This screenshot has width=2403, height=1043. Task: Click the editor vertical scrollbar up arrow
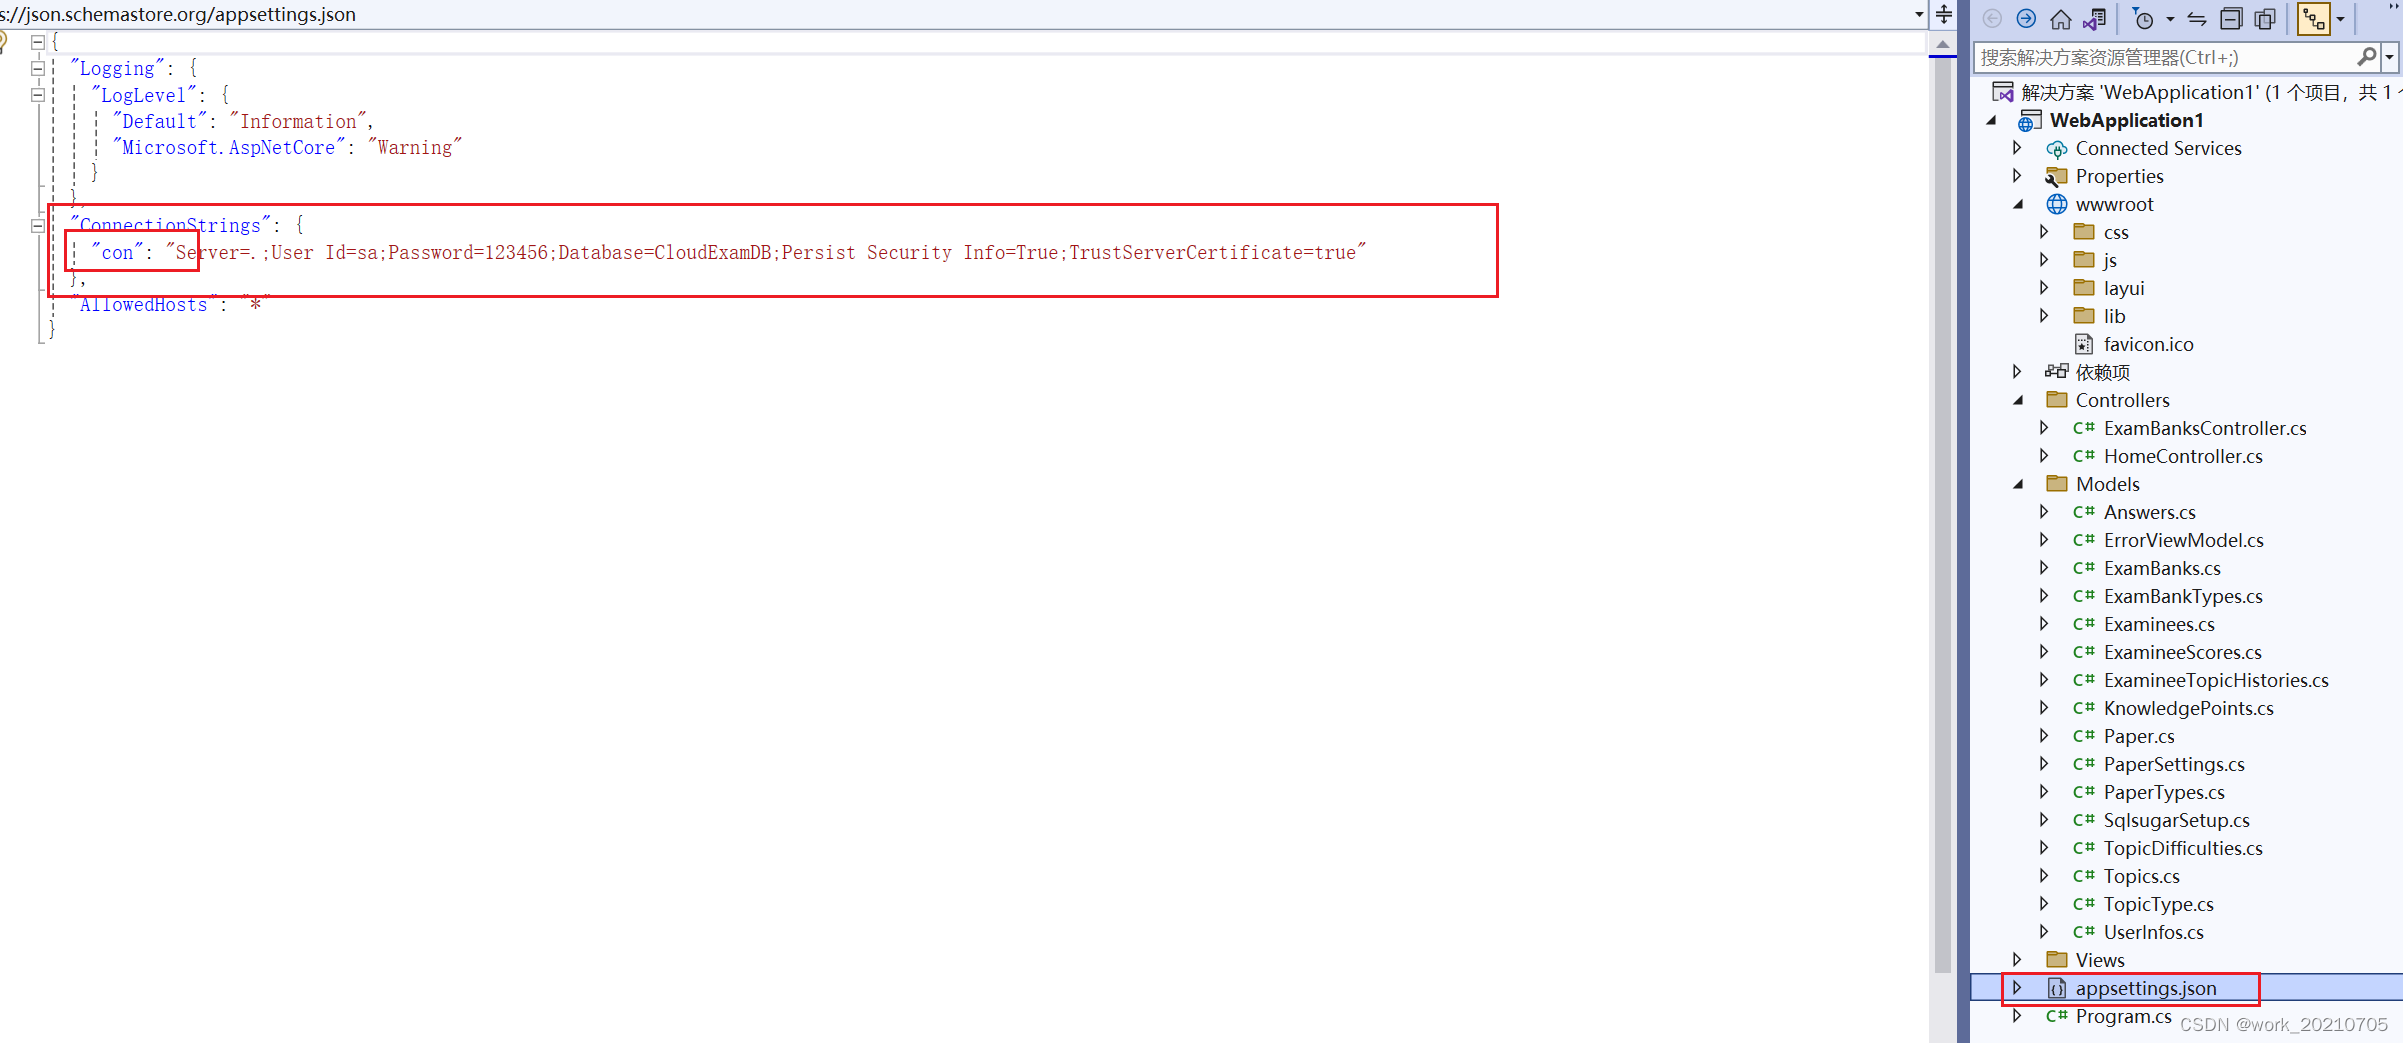point(1943,44)
